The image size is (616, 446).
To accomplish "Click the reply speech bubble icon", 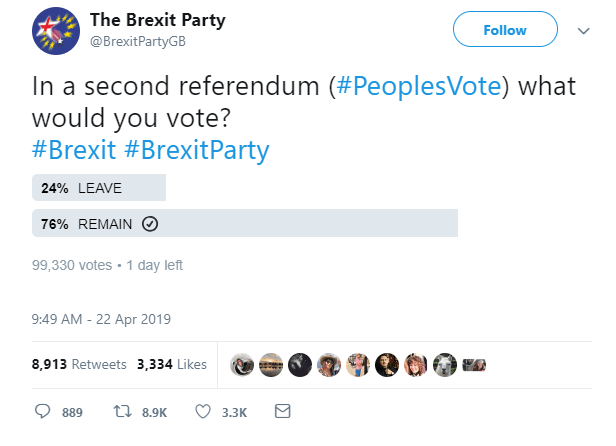I will pos(42,411).
